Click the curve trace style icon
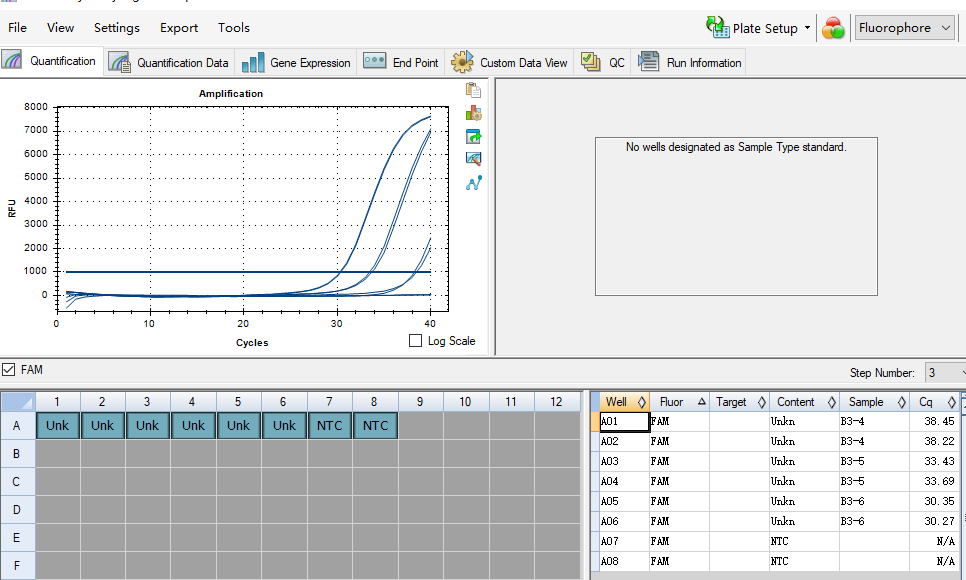The height and width of the screenshot is (580, 966). [473, 182]
